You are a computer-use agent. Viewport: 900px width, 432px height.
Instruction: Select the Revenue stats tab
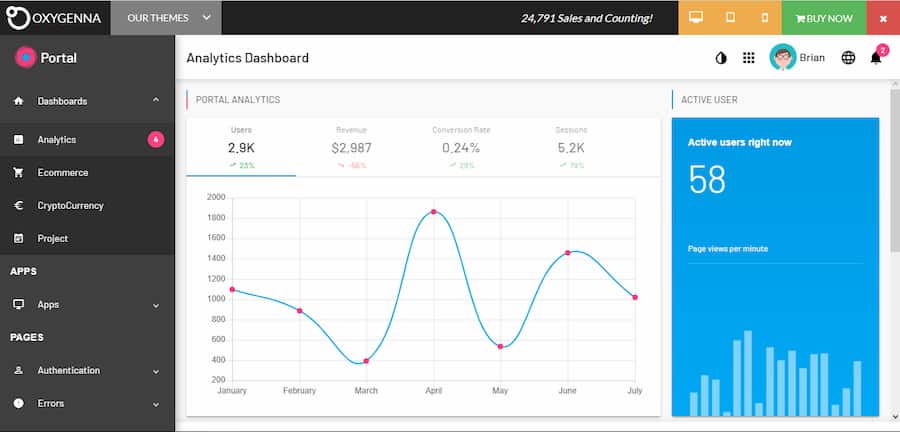[x=351, y=146]
